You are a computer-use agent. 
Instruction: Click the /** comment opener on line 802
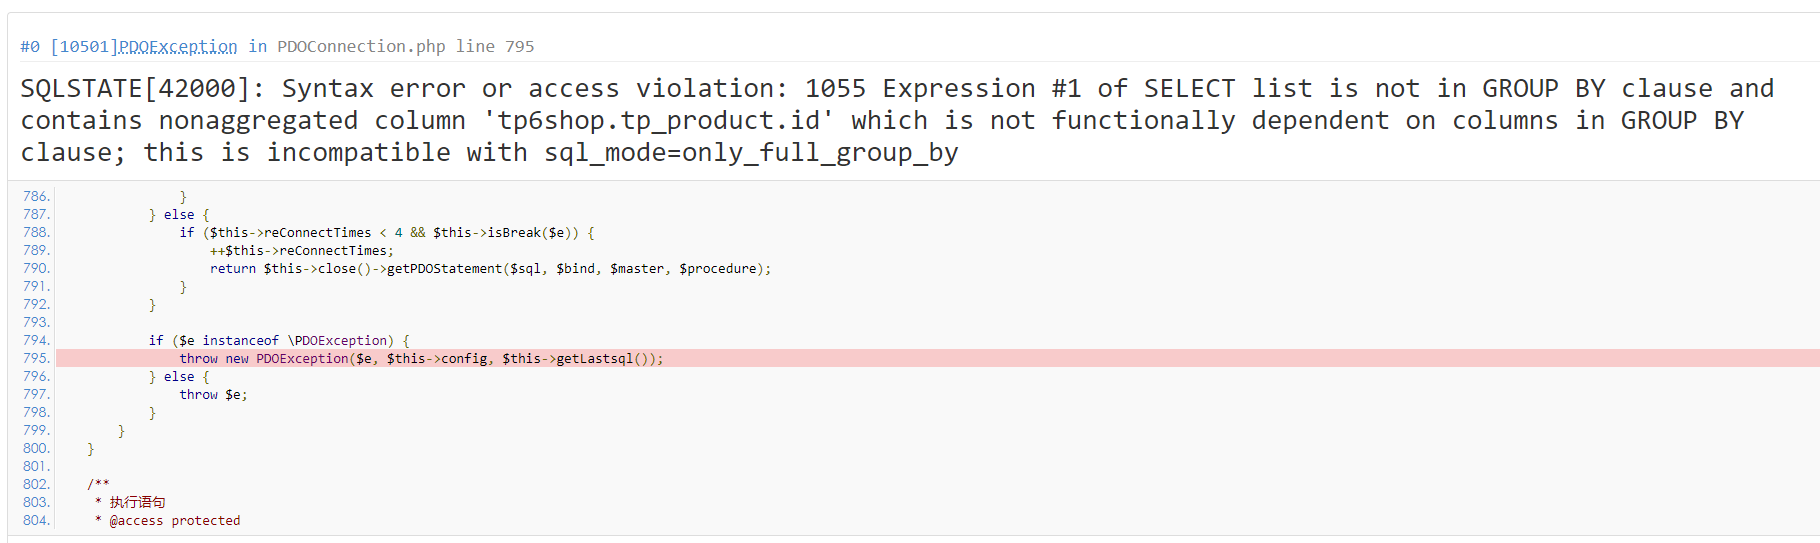[98, 485]
